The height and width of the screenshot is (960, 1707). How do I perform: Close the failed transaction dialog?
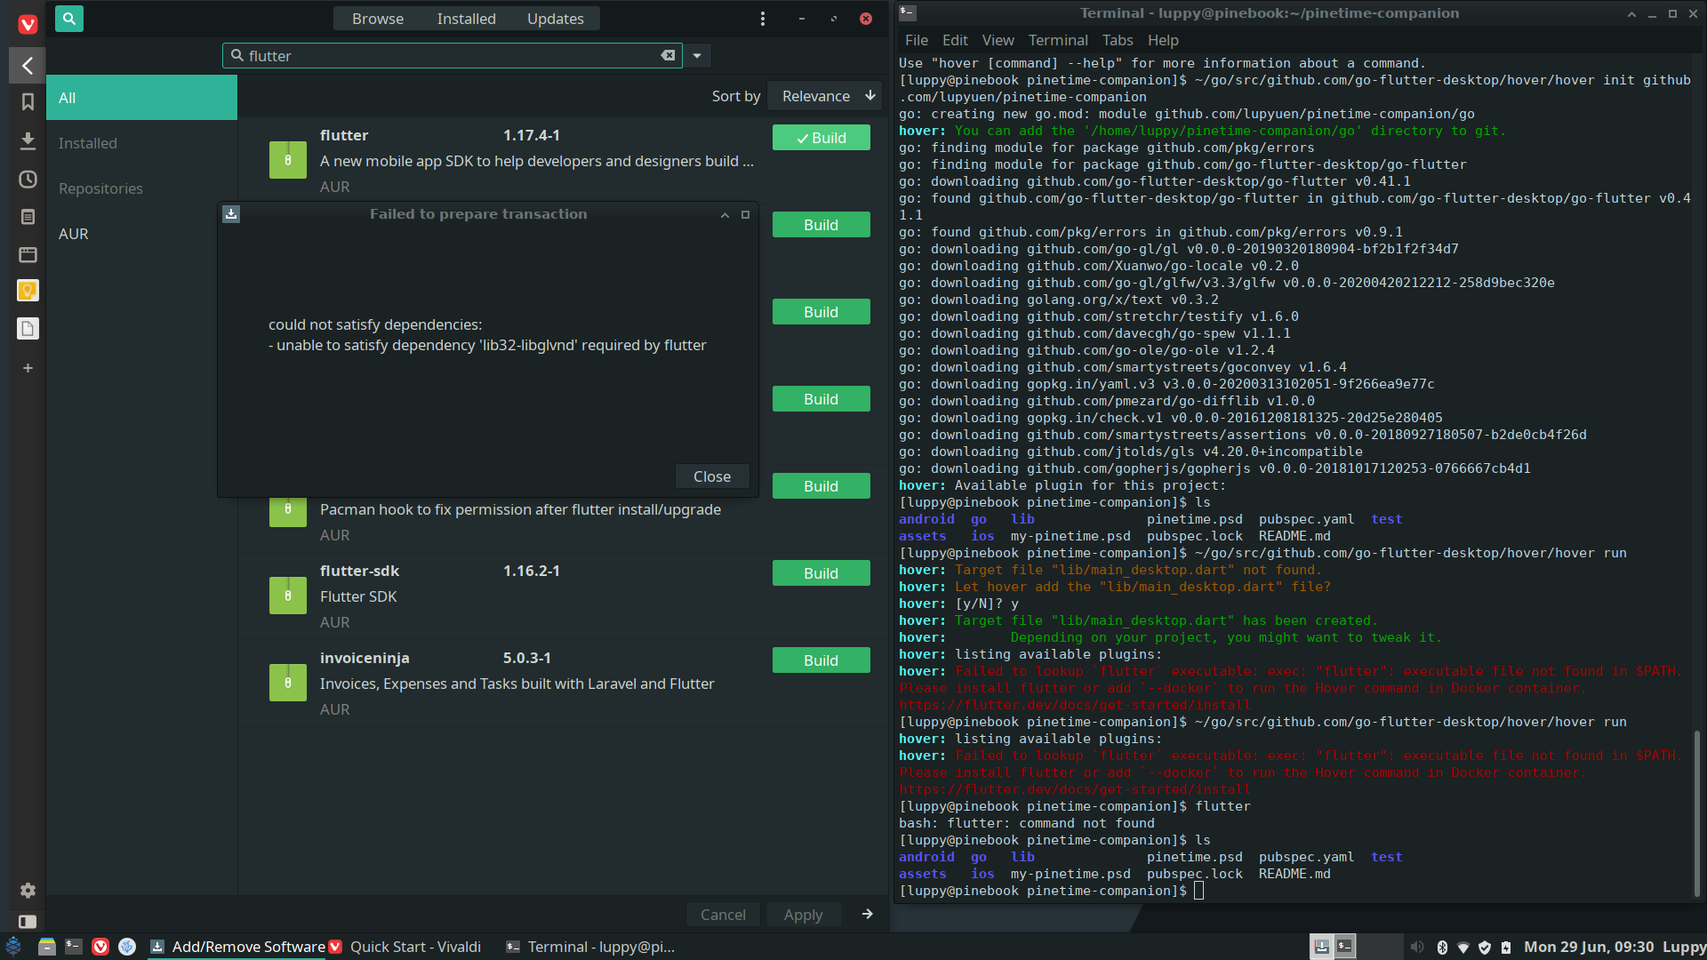(711, 477)
